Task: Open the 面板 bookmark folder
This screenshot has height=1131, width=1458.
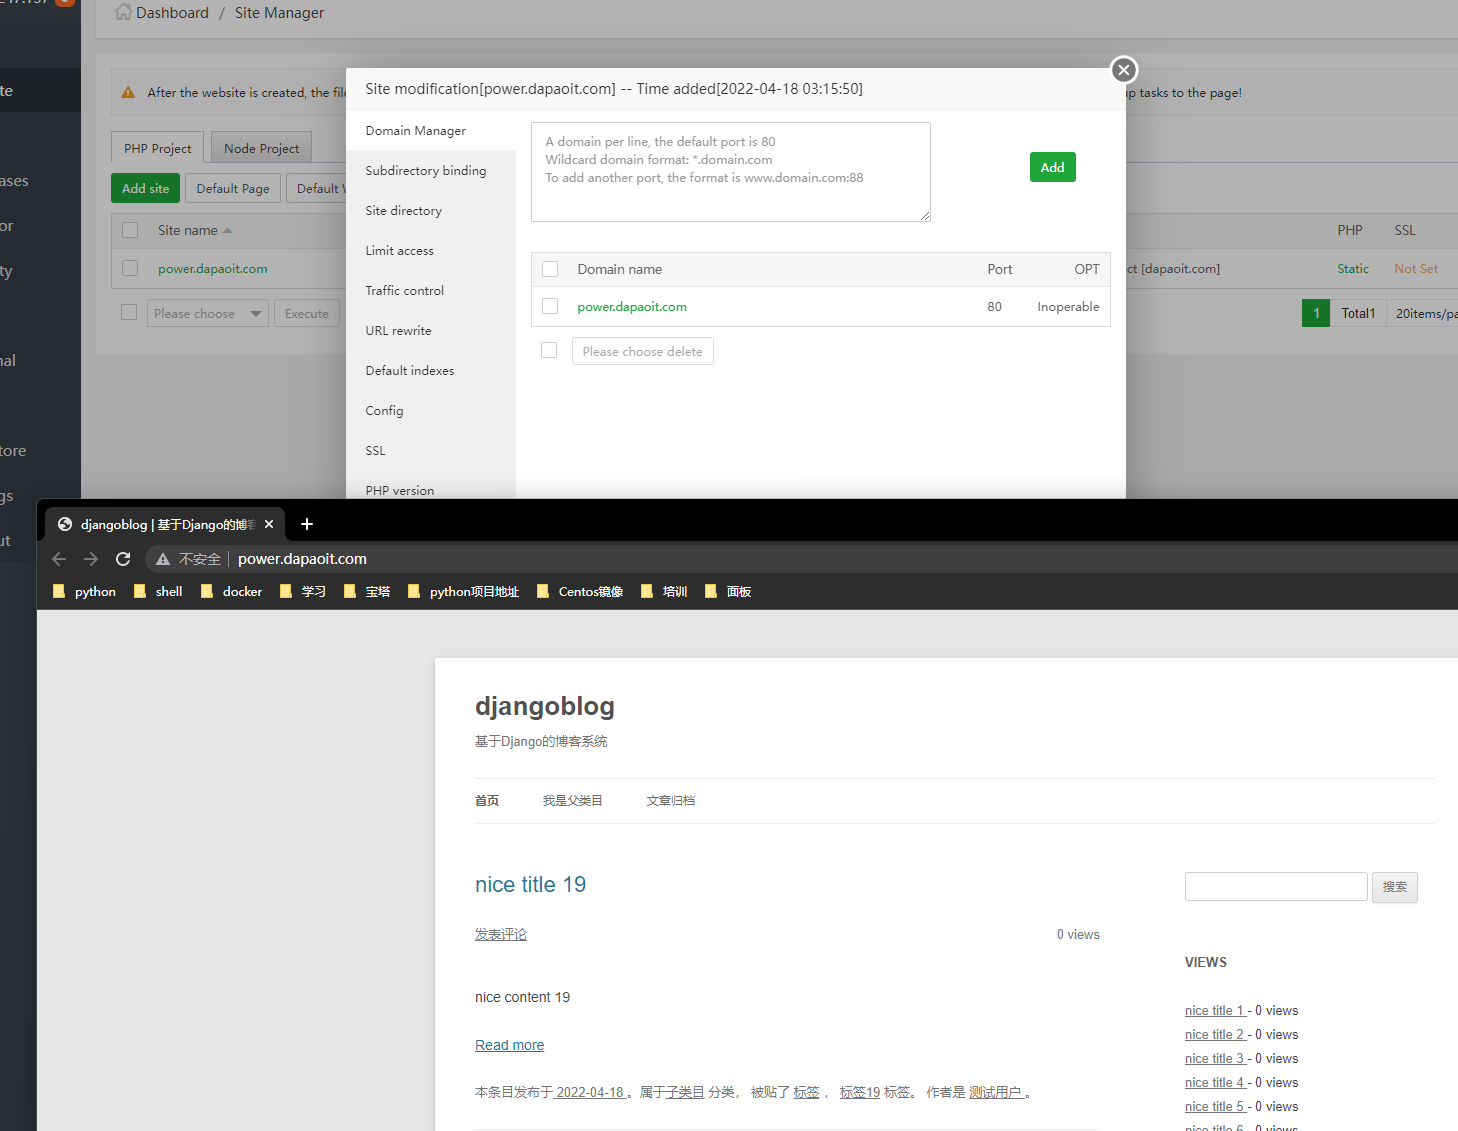Action: coord(728,592)
